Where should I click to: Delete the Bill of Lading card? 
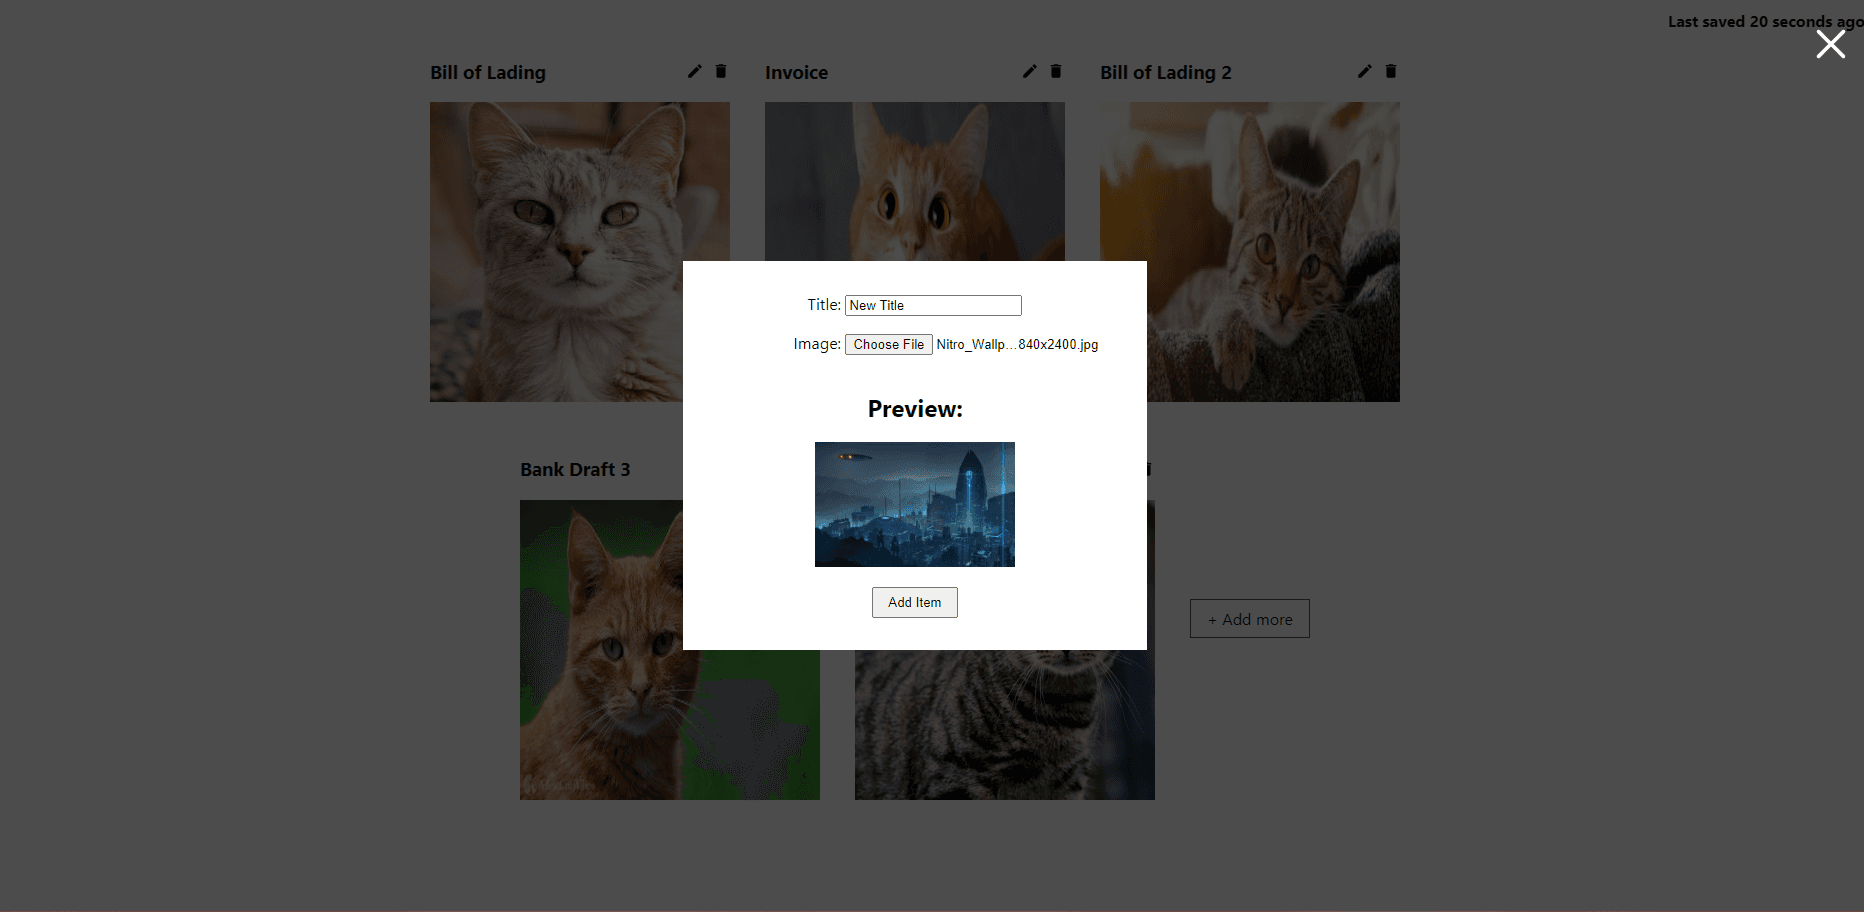coord(721,71)
